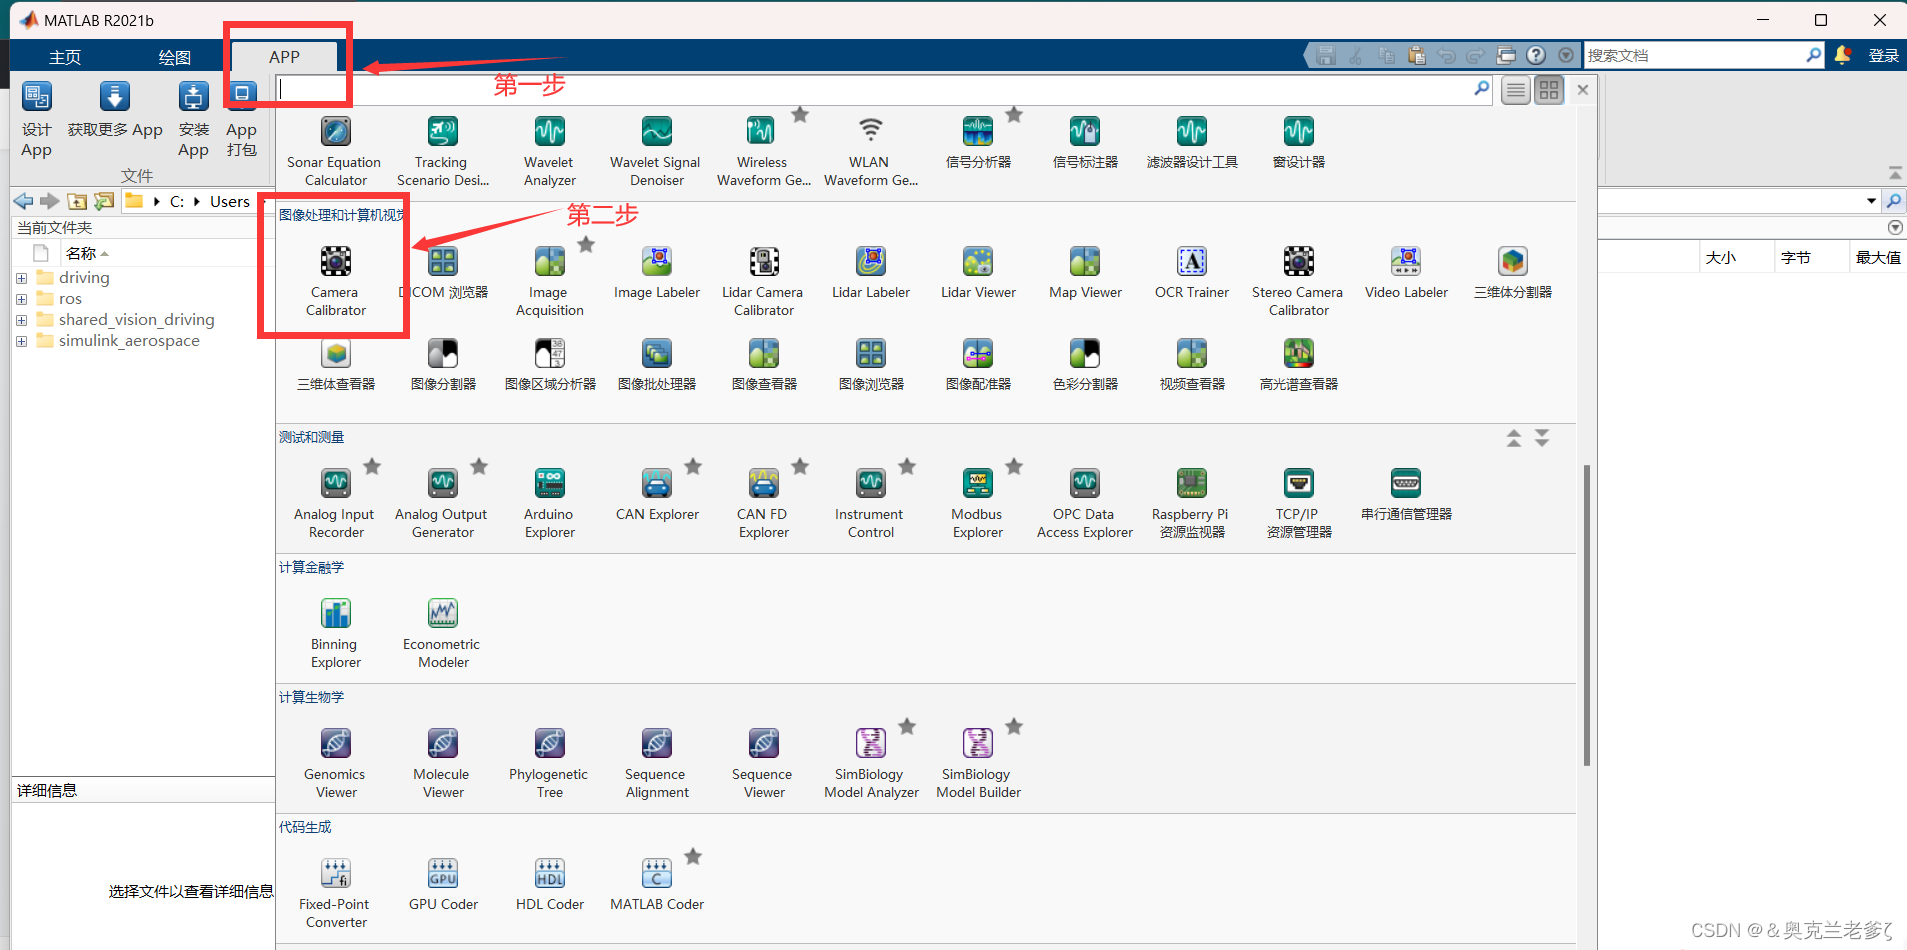
Task: Open the Lidar Labeler app
Action: (x=871, y=273)
